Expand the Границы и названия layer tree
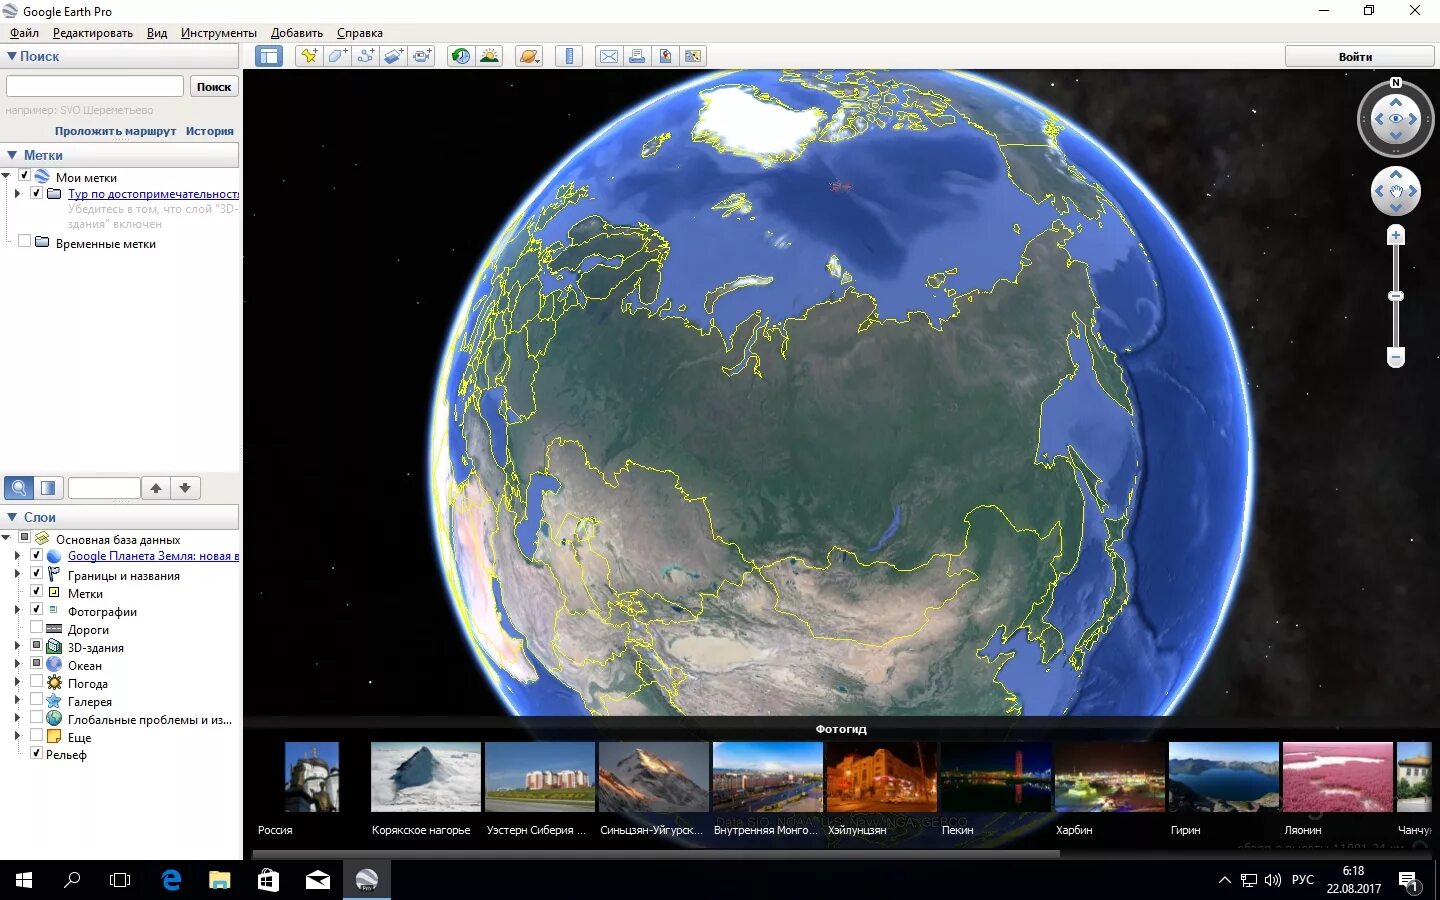This screenshot has height=900, width=1440. [x=17, y=575]
